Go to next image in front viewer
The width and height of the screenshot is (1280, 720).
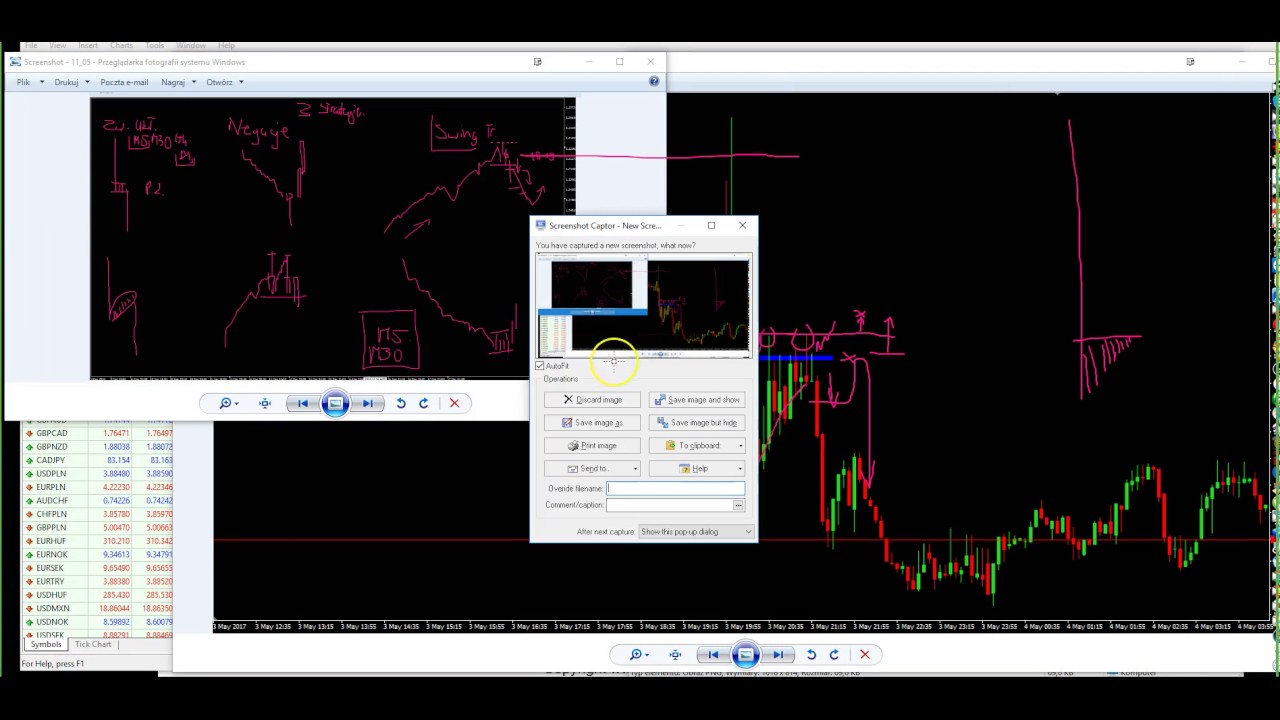click(368, 403)
